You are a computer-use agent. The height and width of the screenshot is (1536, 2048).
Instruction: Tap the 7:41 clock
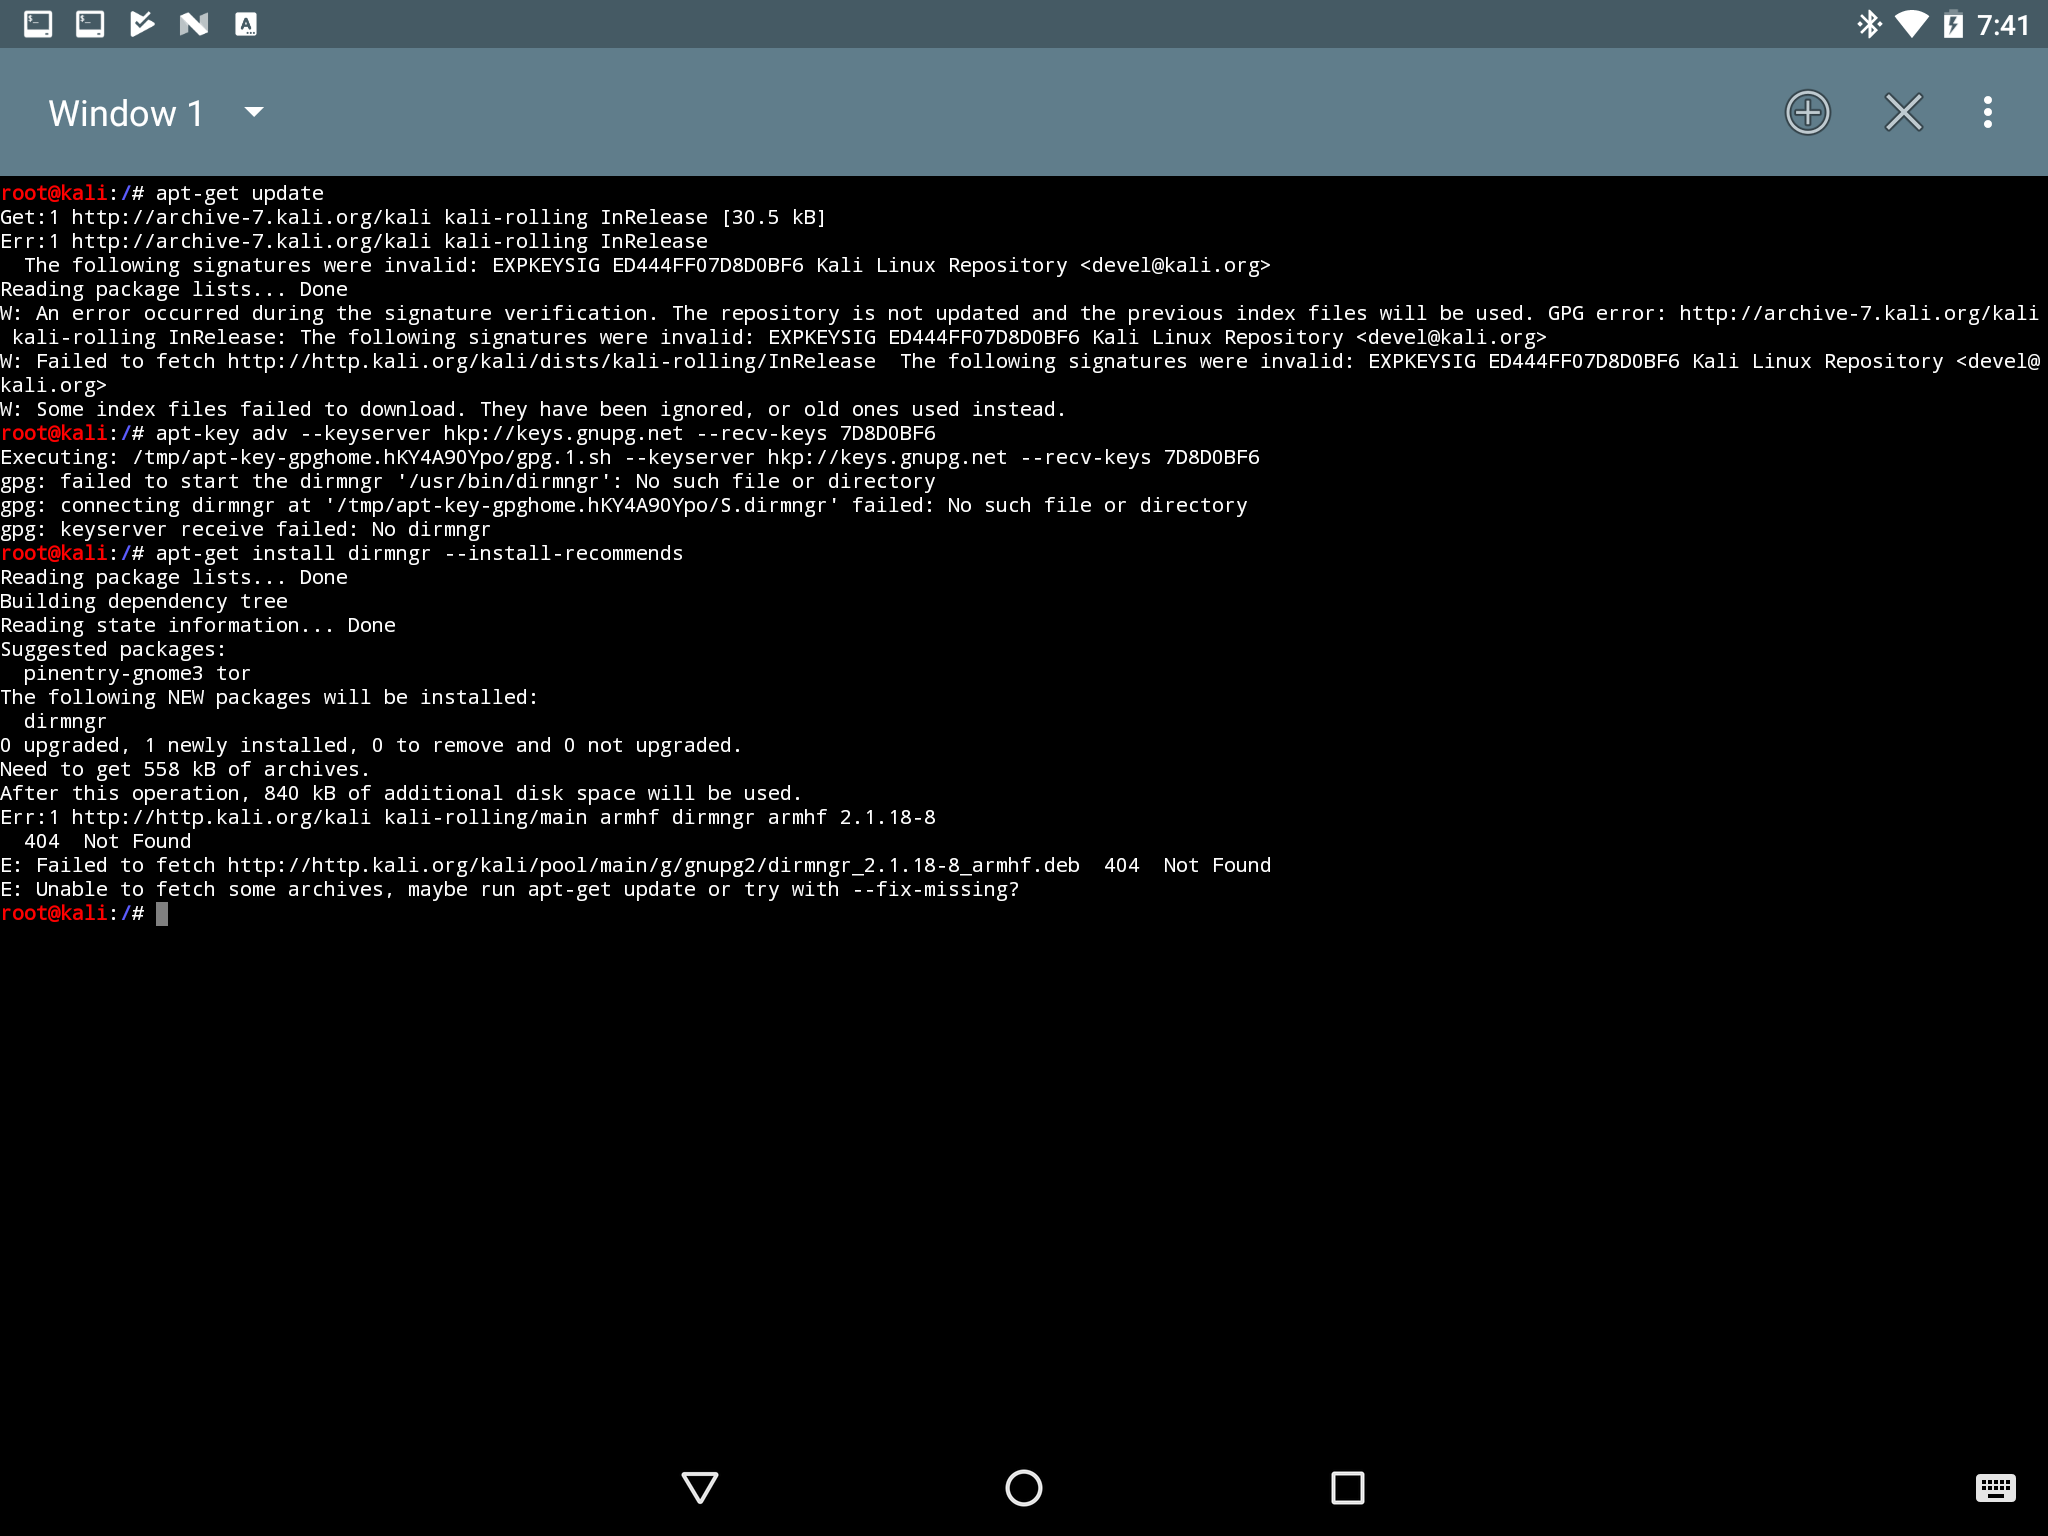pos(2003,24)
